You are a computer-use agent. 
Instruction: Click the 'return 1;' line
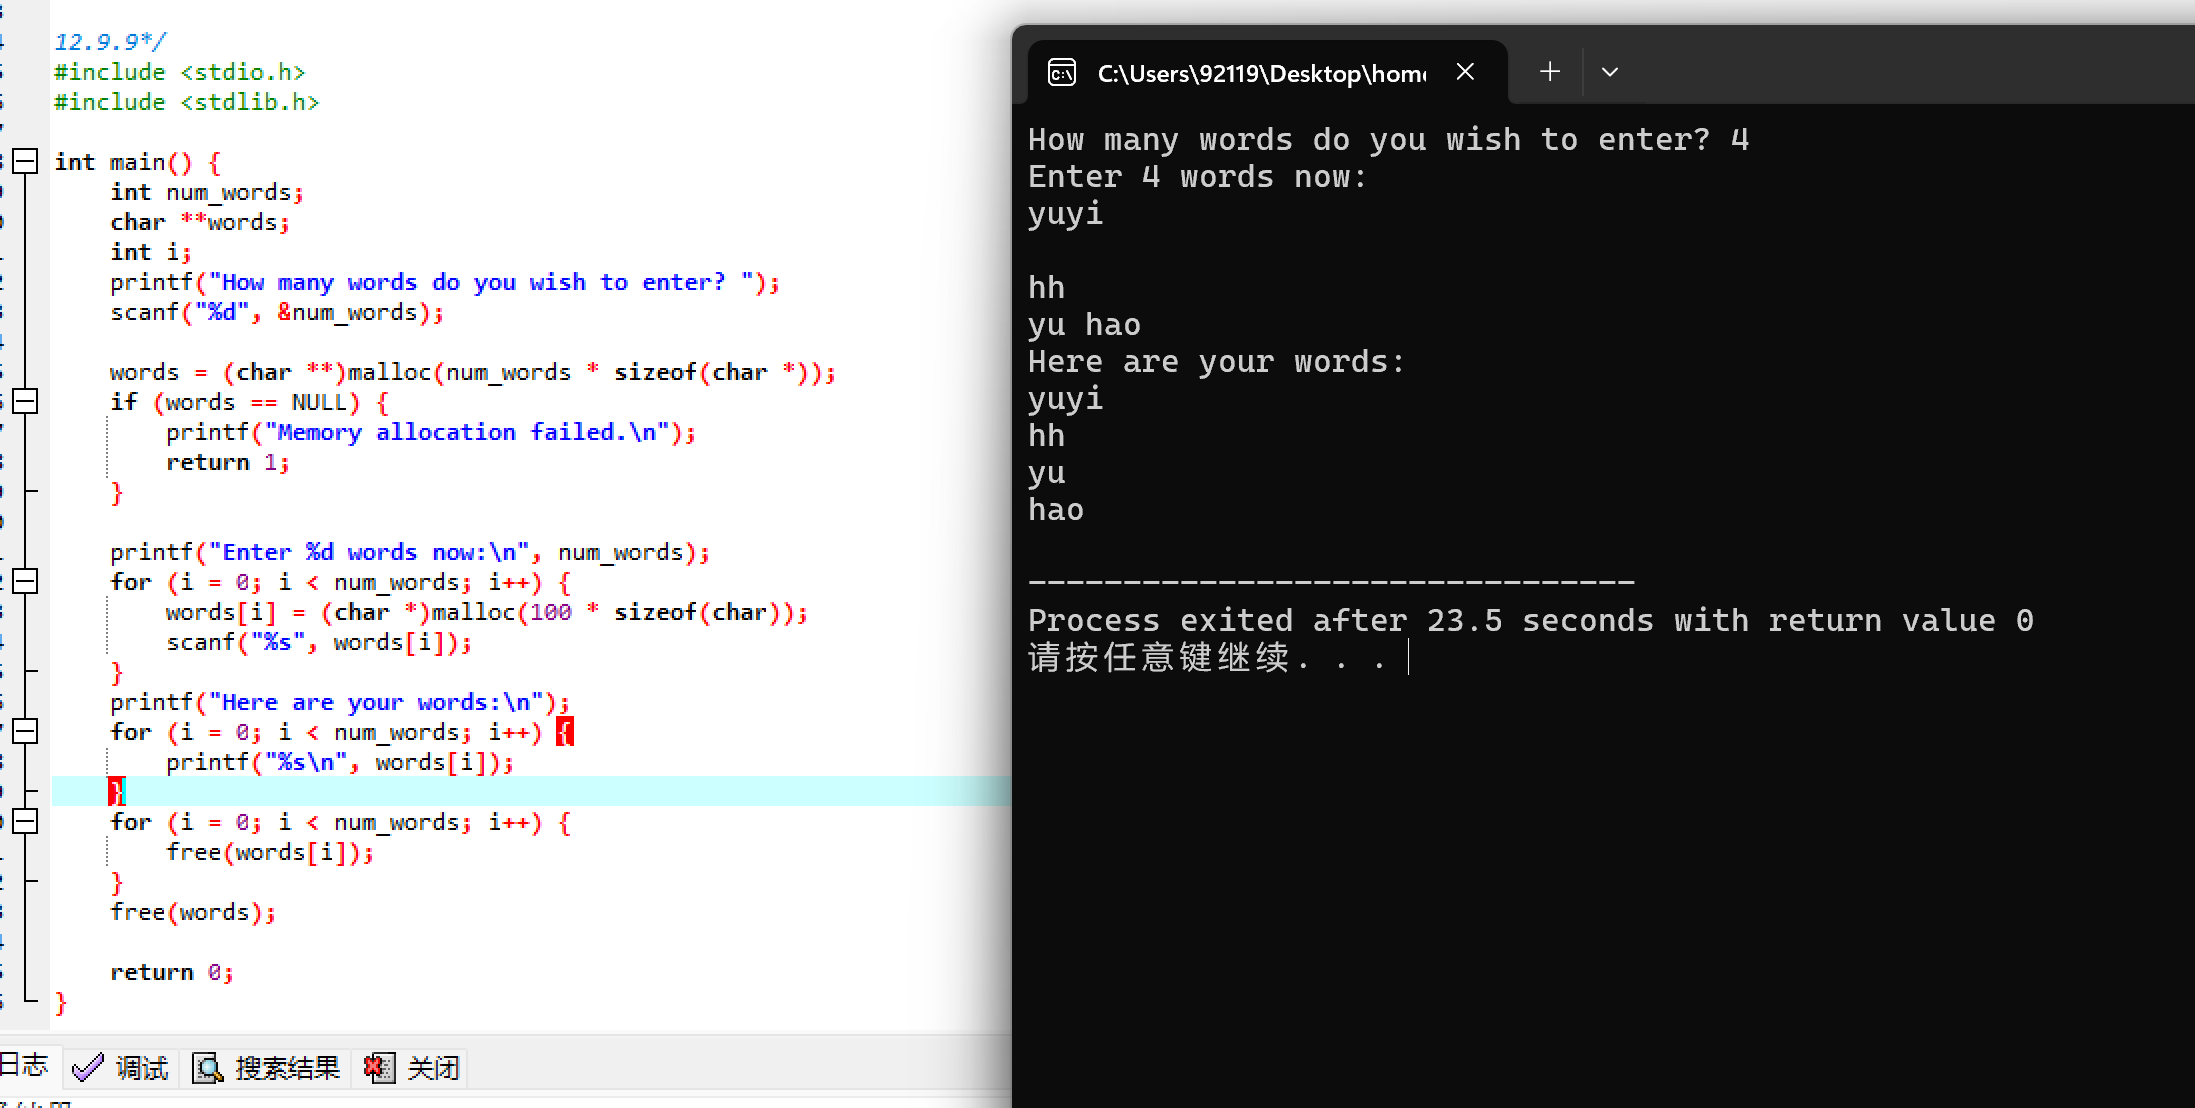pyautogui.click(x=228, y=462)
